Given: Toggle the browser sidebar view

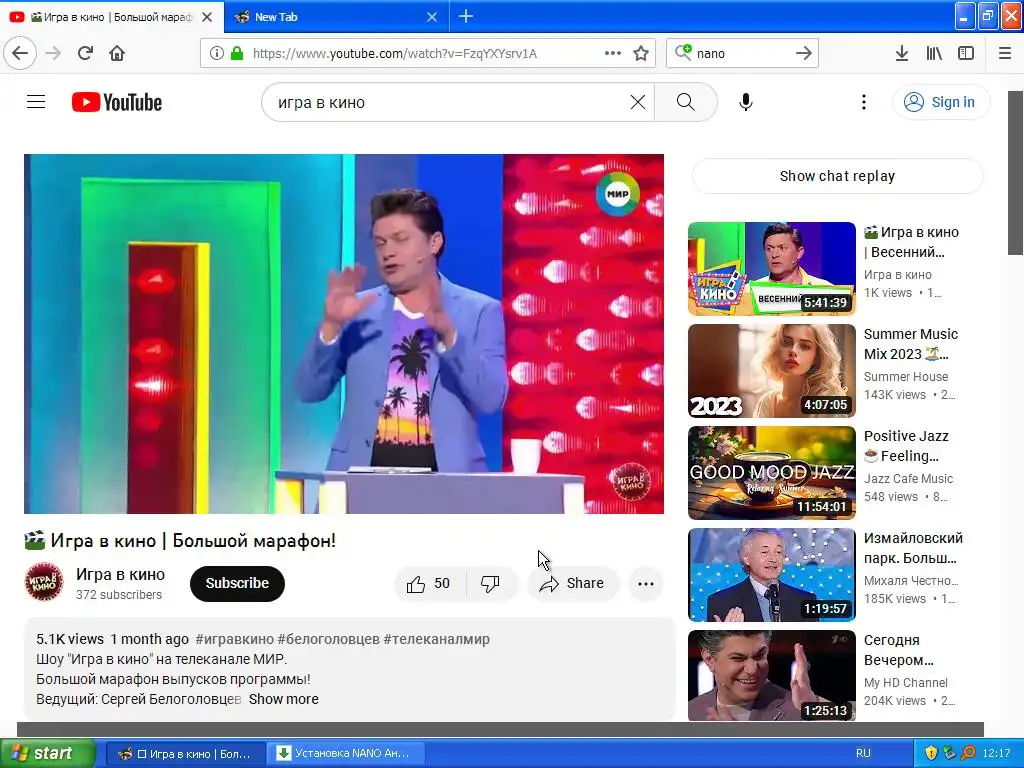Looking at the screenshot, I should [x=966, y=53].
